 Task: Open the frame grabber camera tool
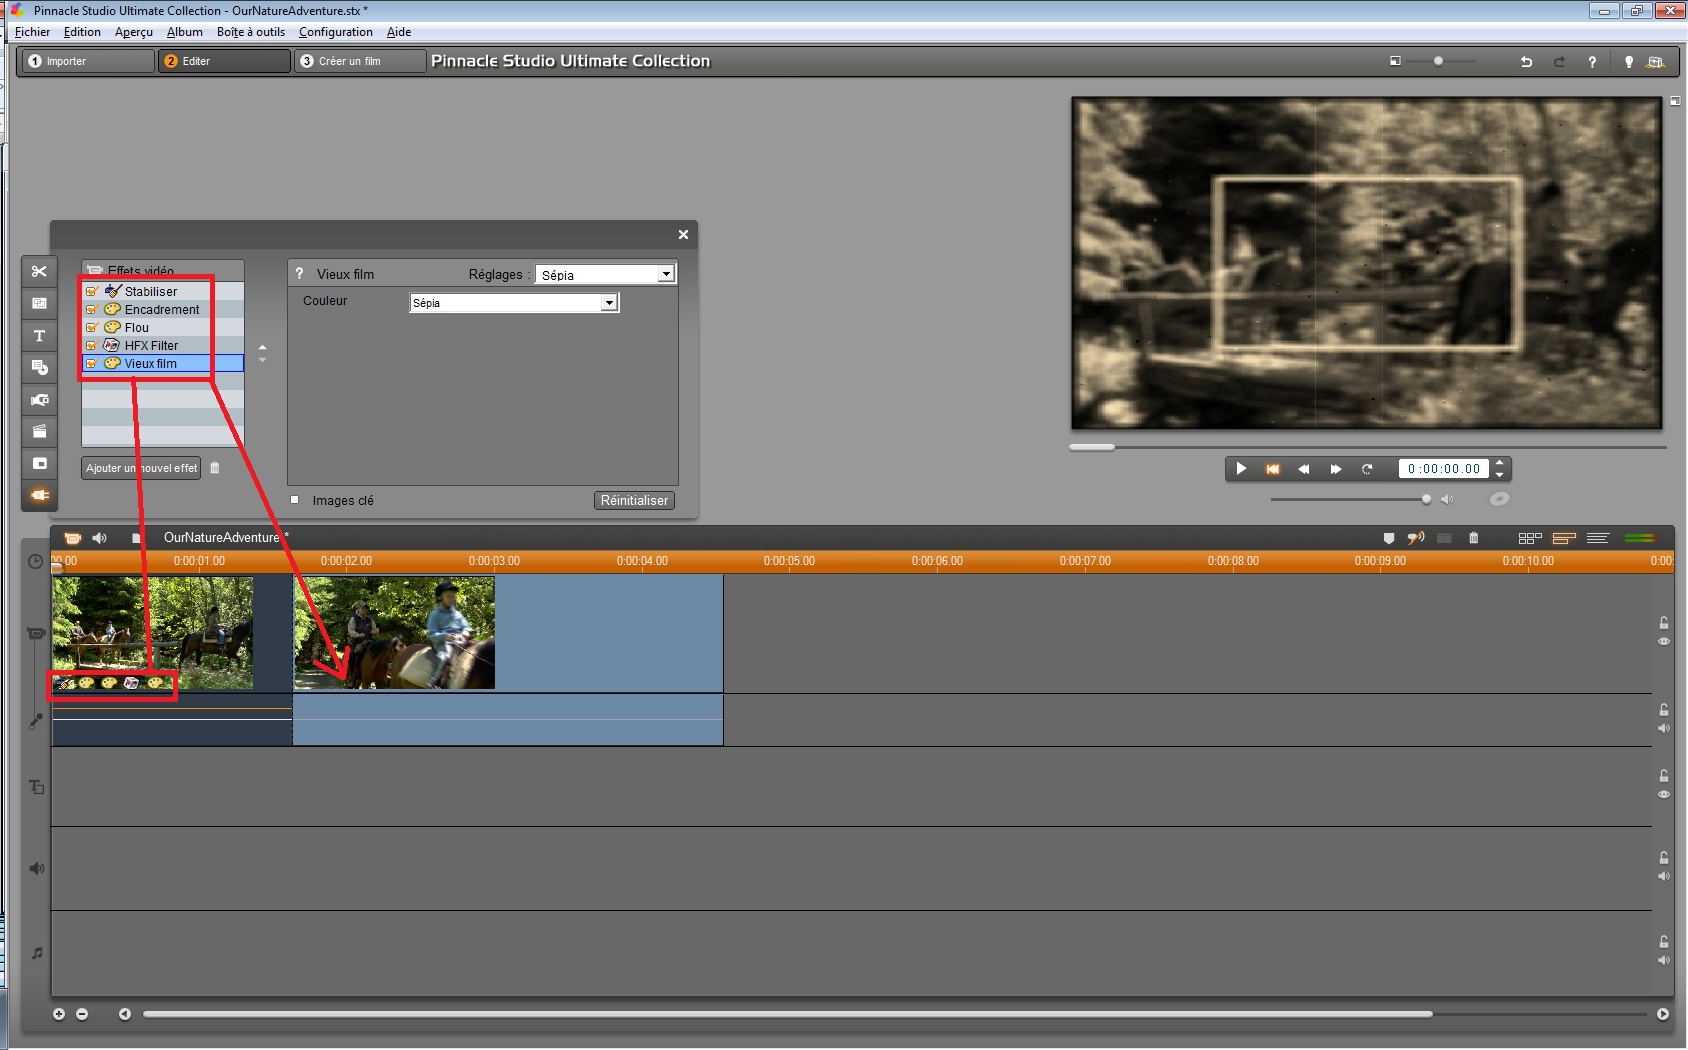coord(39,400)
